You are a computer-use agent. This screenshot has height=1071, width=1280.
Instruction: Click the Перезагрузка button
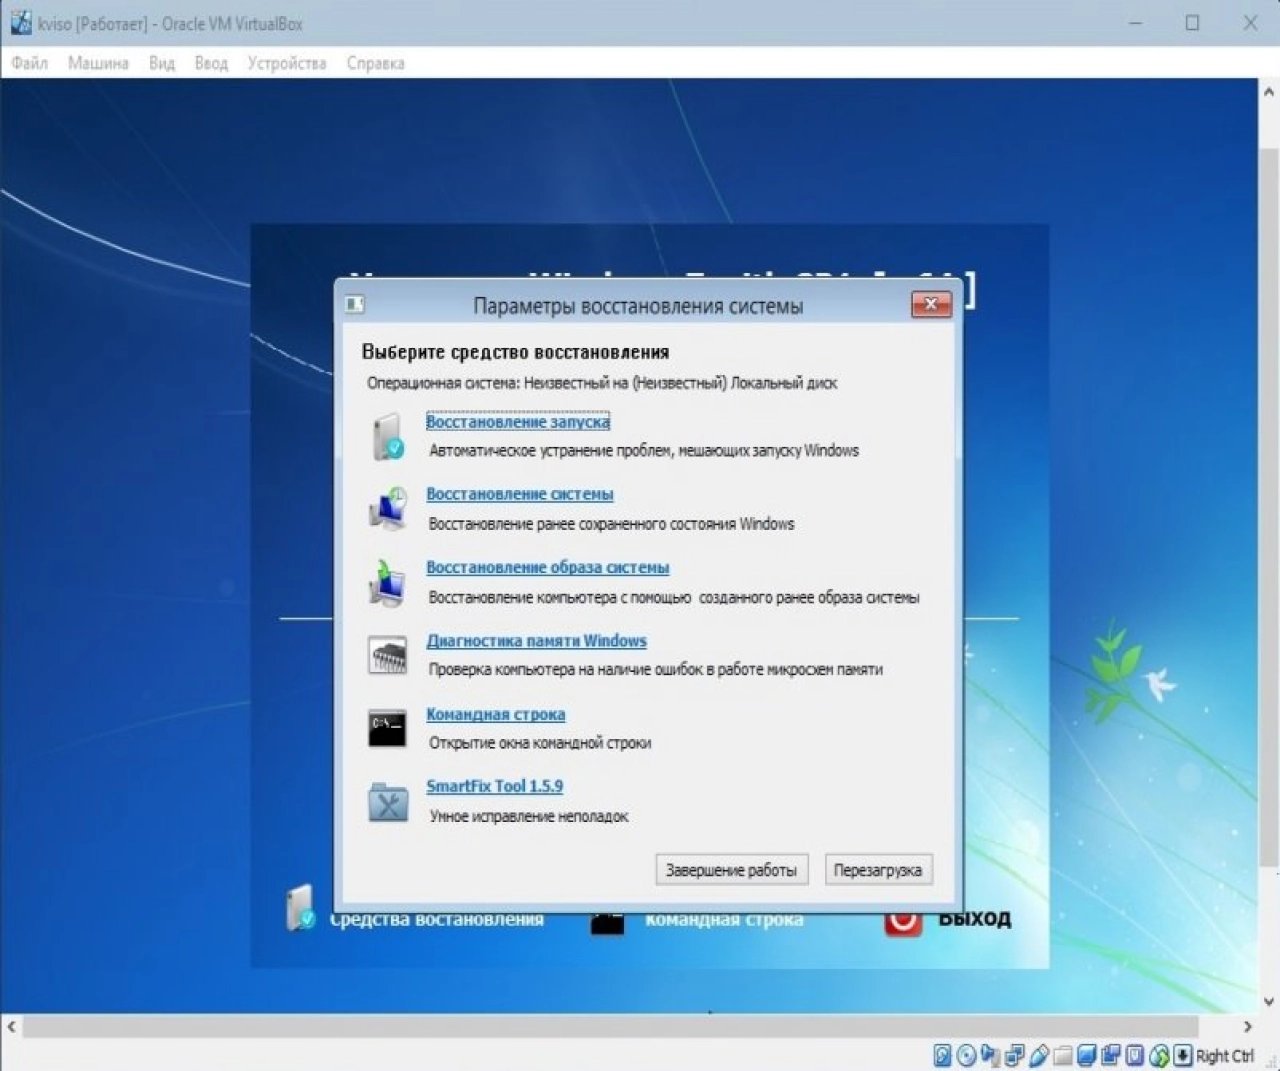[x=878, y=870]
